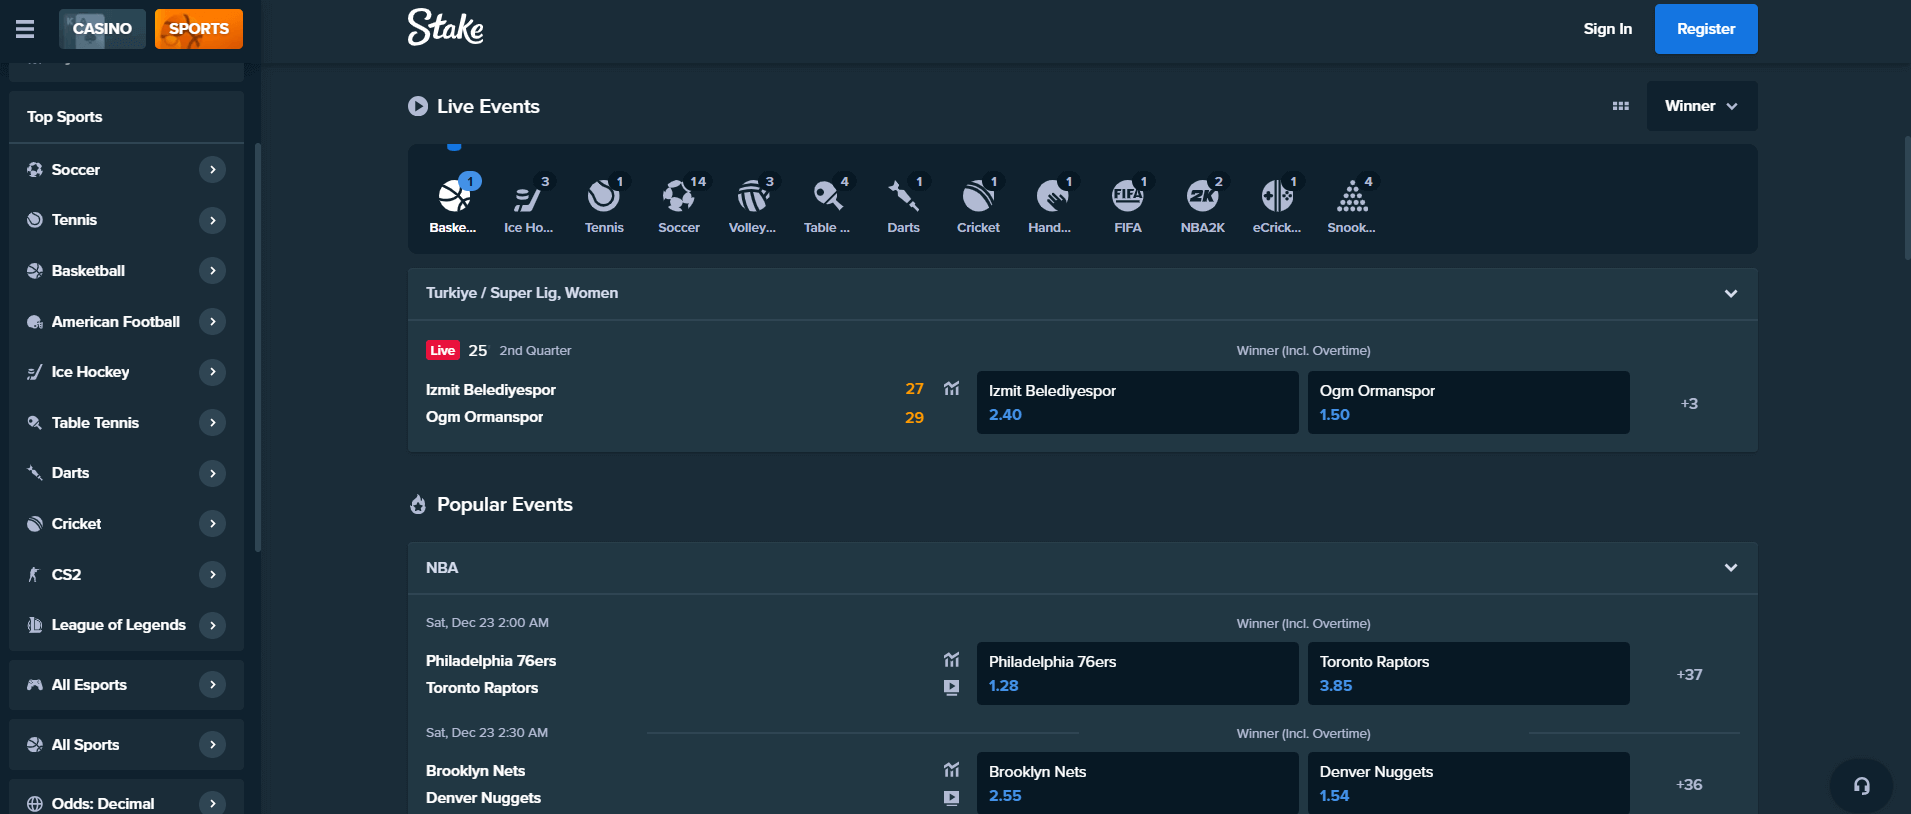The height and width of the screenshot is (814, 1911).
Task: Open live support headset icon
Action: click(1861, 786)
